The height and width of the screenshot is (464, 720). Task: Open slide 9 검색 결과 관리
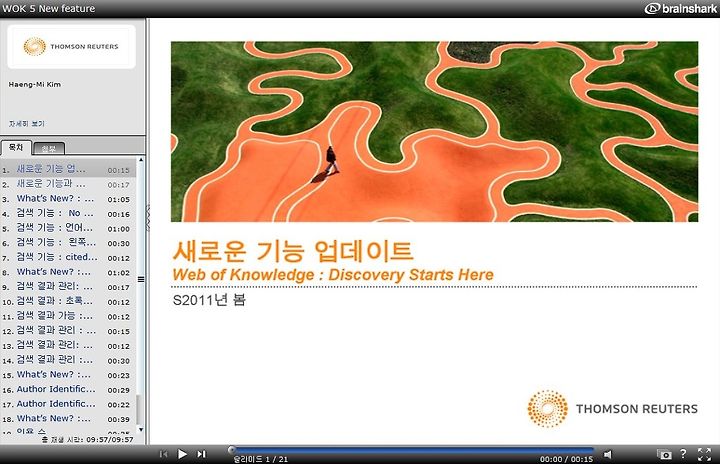pos(68,287)
